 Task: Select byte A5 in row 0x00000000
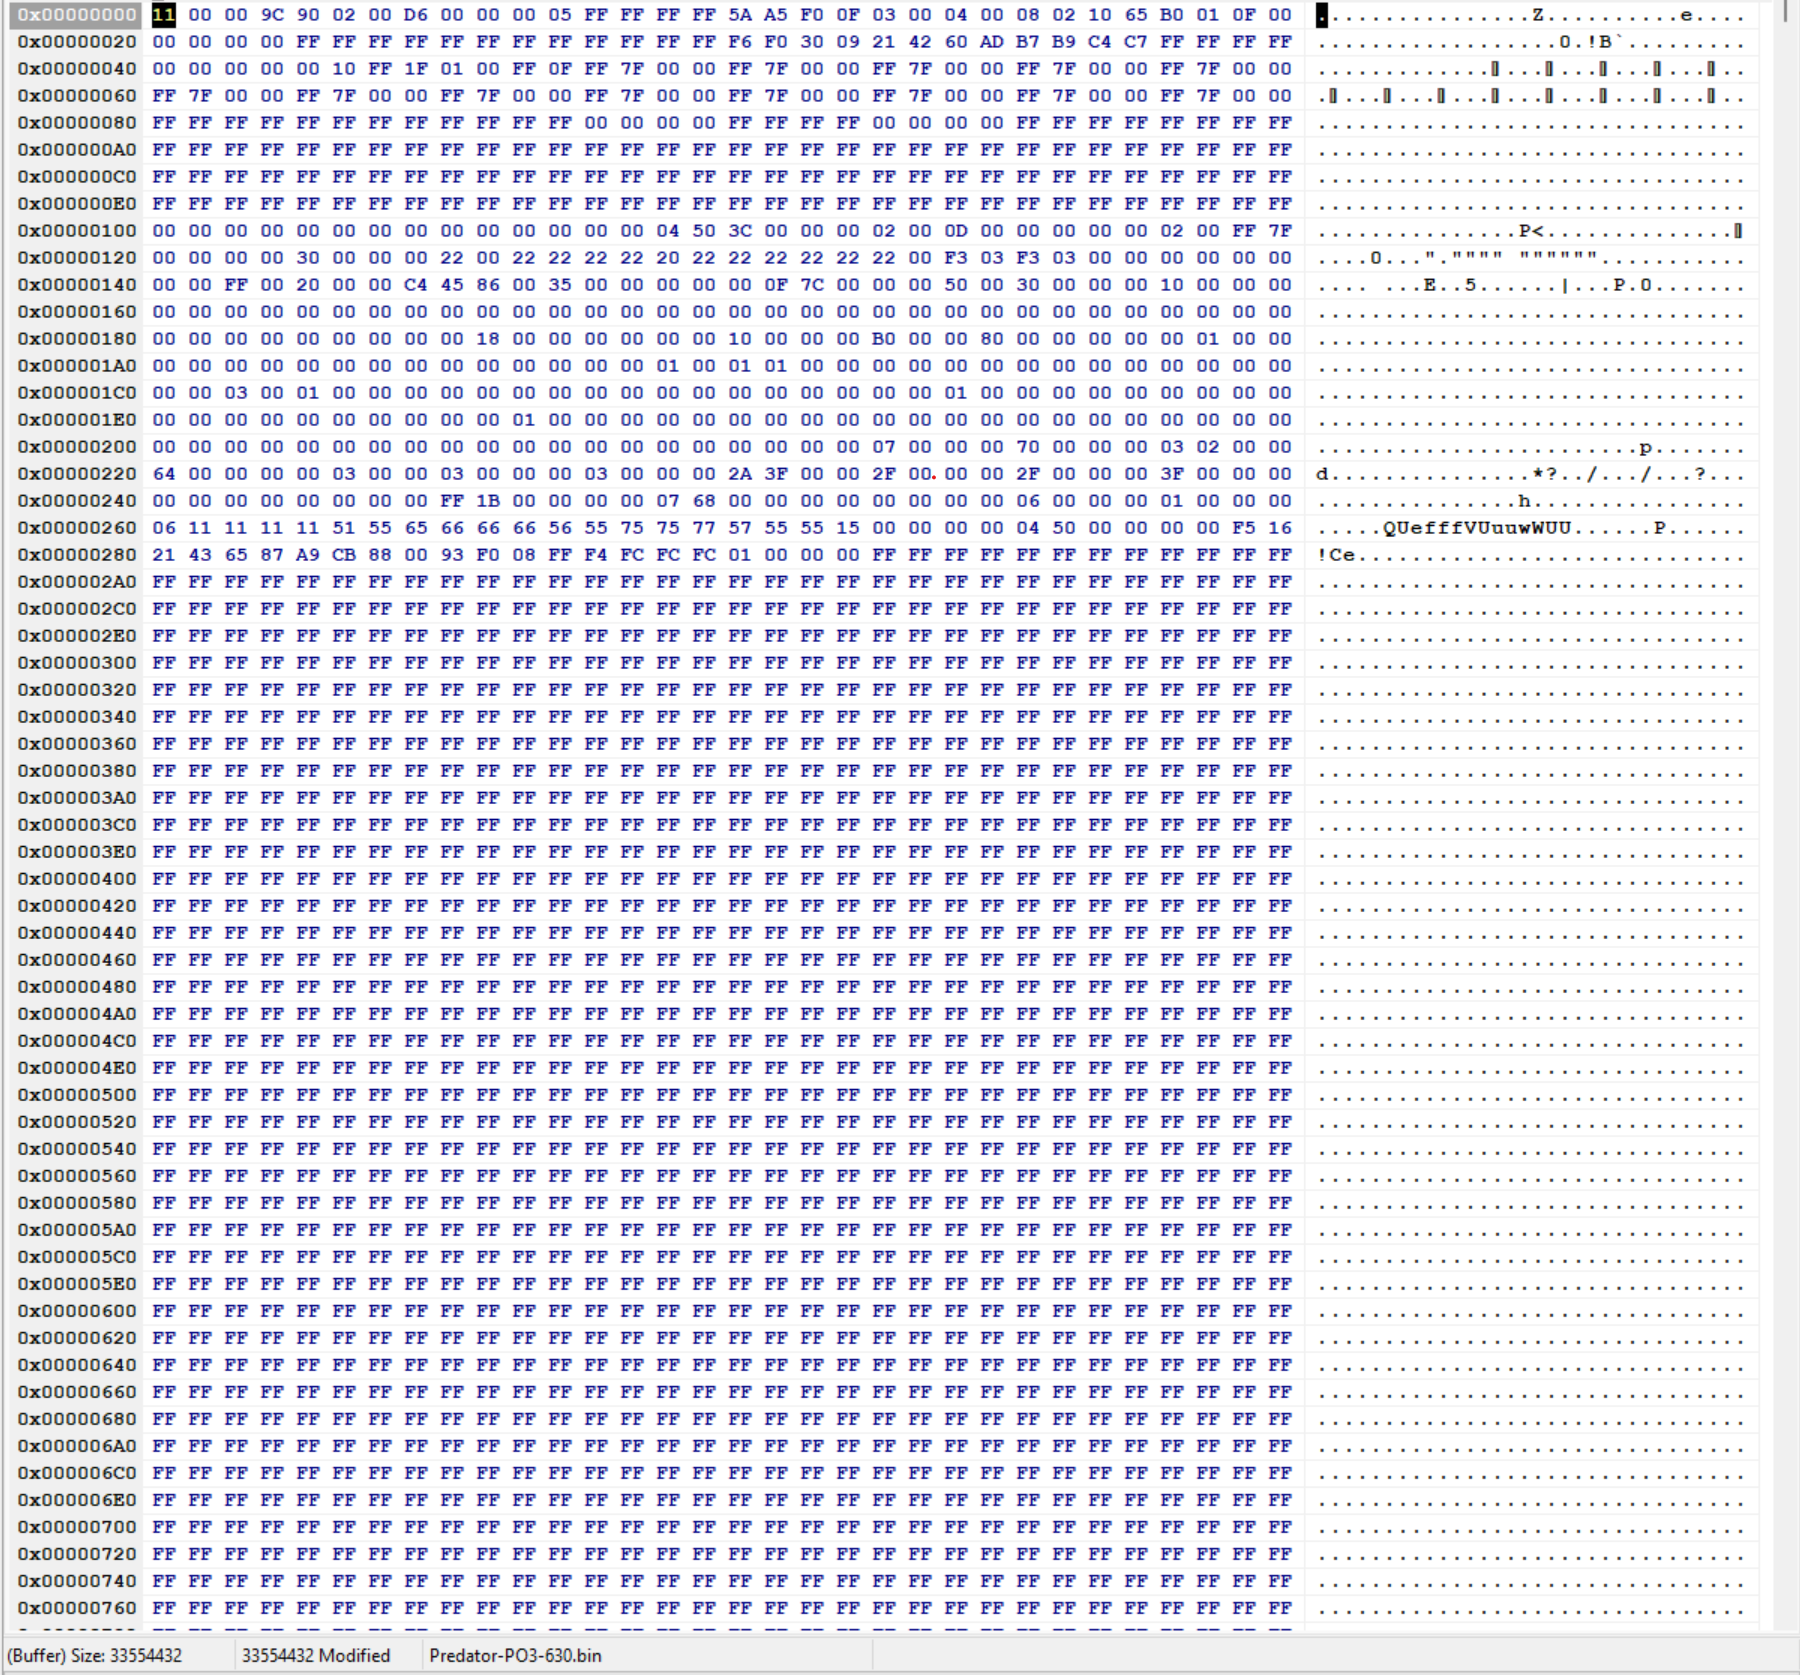[x=776, y=15]
